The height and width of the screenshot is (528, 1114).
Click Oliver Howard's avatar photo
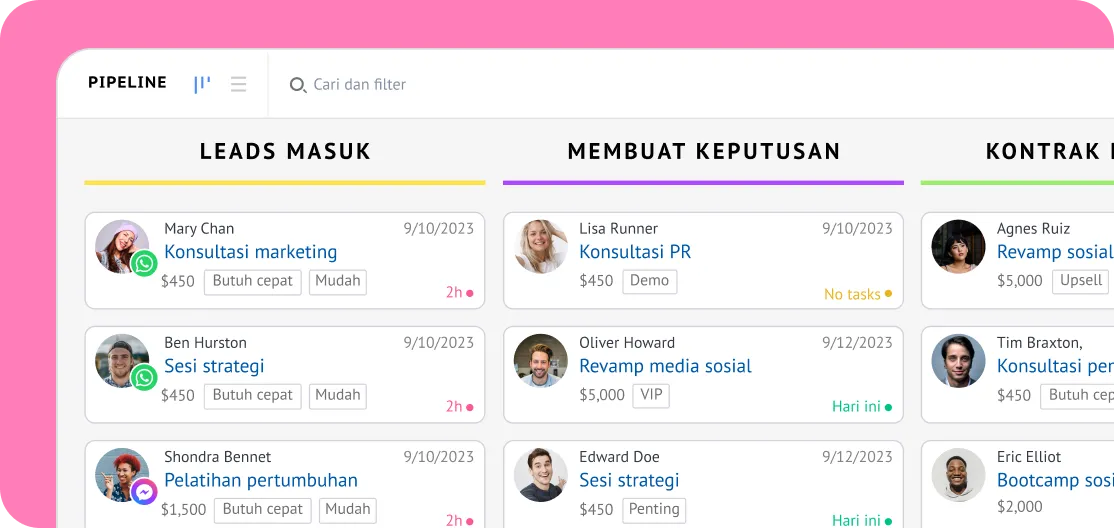click(540, 360)
